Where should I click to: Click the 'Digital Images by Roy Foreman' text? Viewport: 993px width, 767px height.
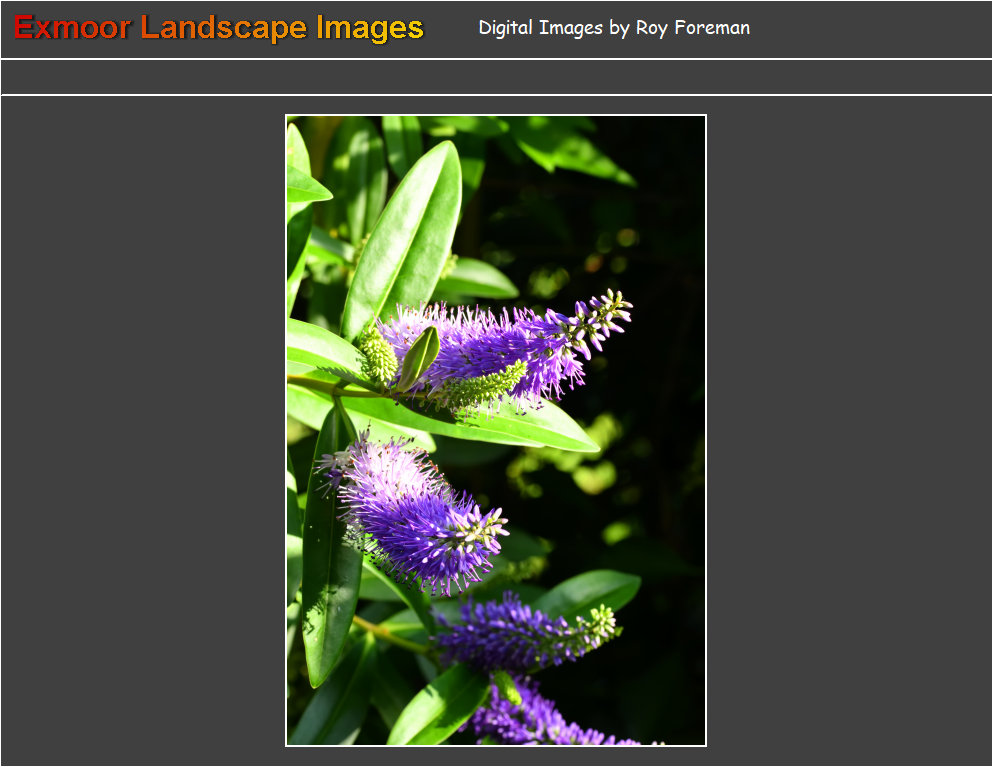(x=613, y=28)
